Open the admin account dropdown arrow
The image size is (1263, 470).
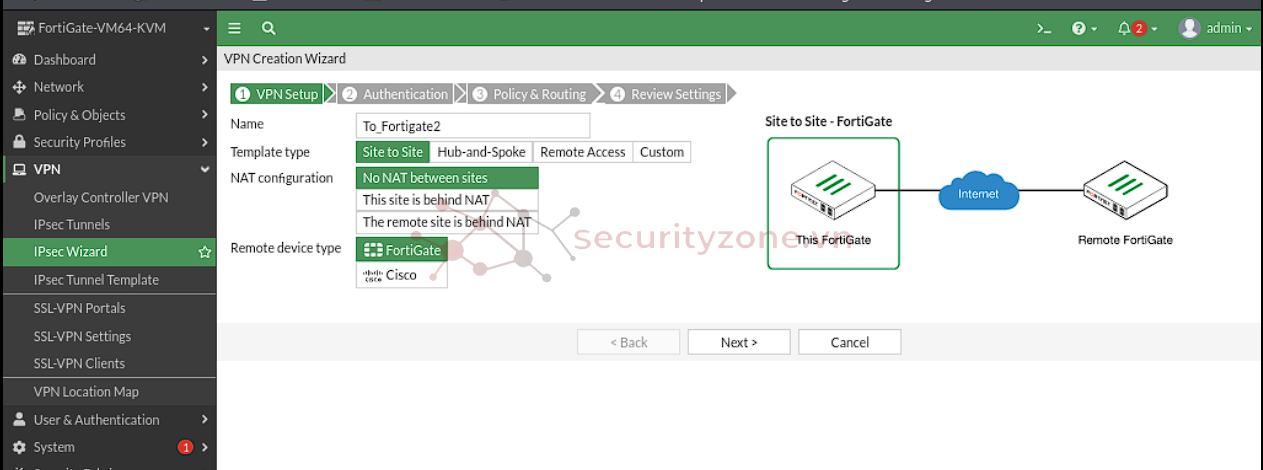tap(1249, 29)
